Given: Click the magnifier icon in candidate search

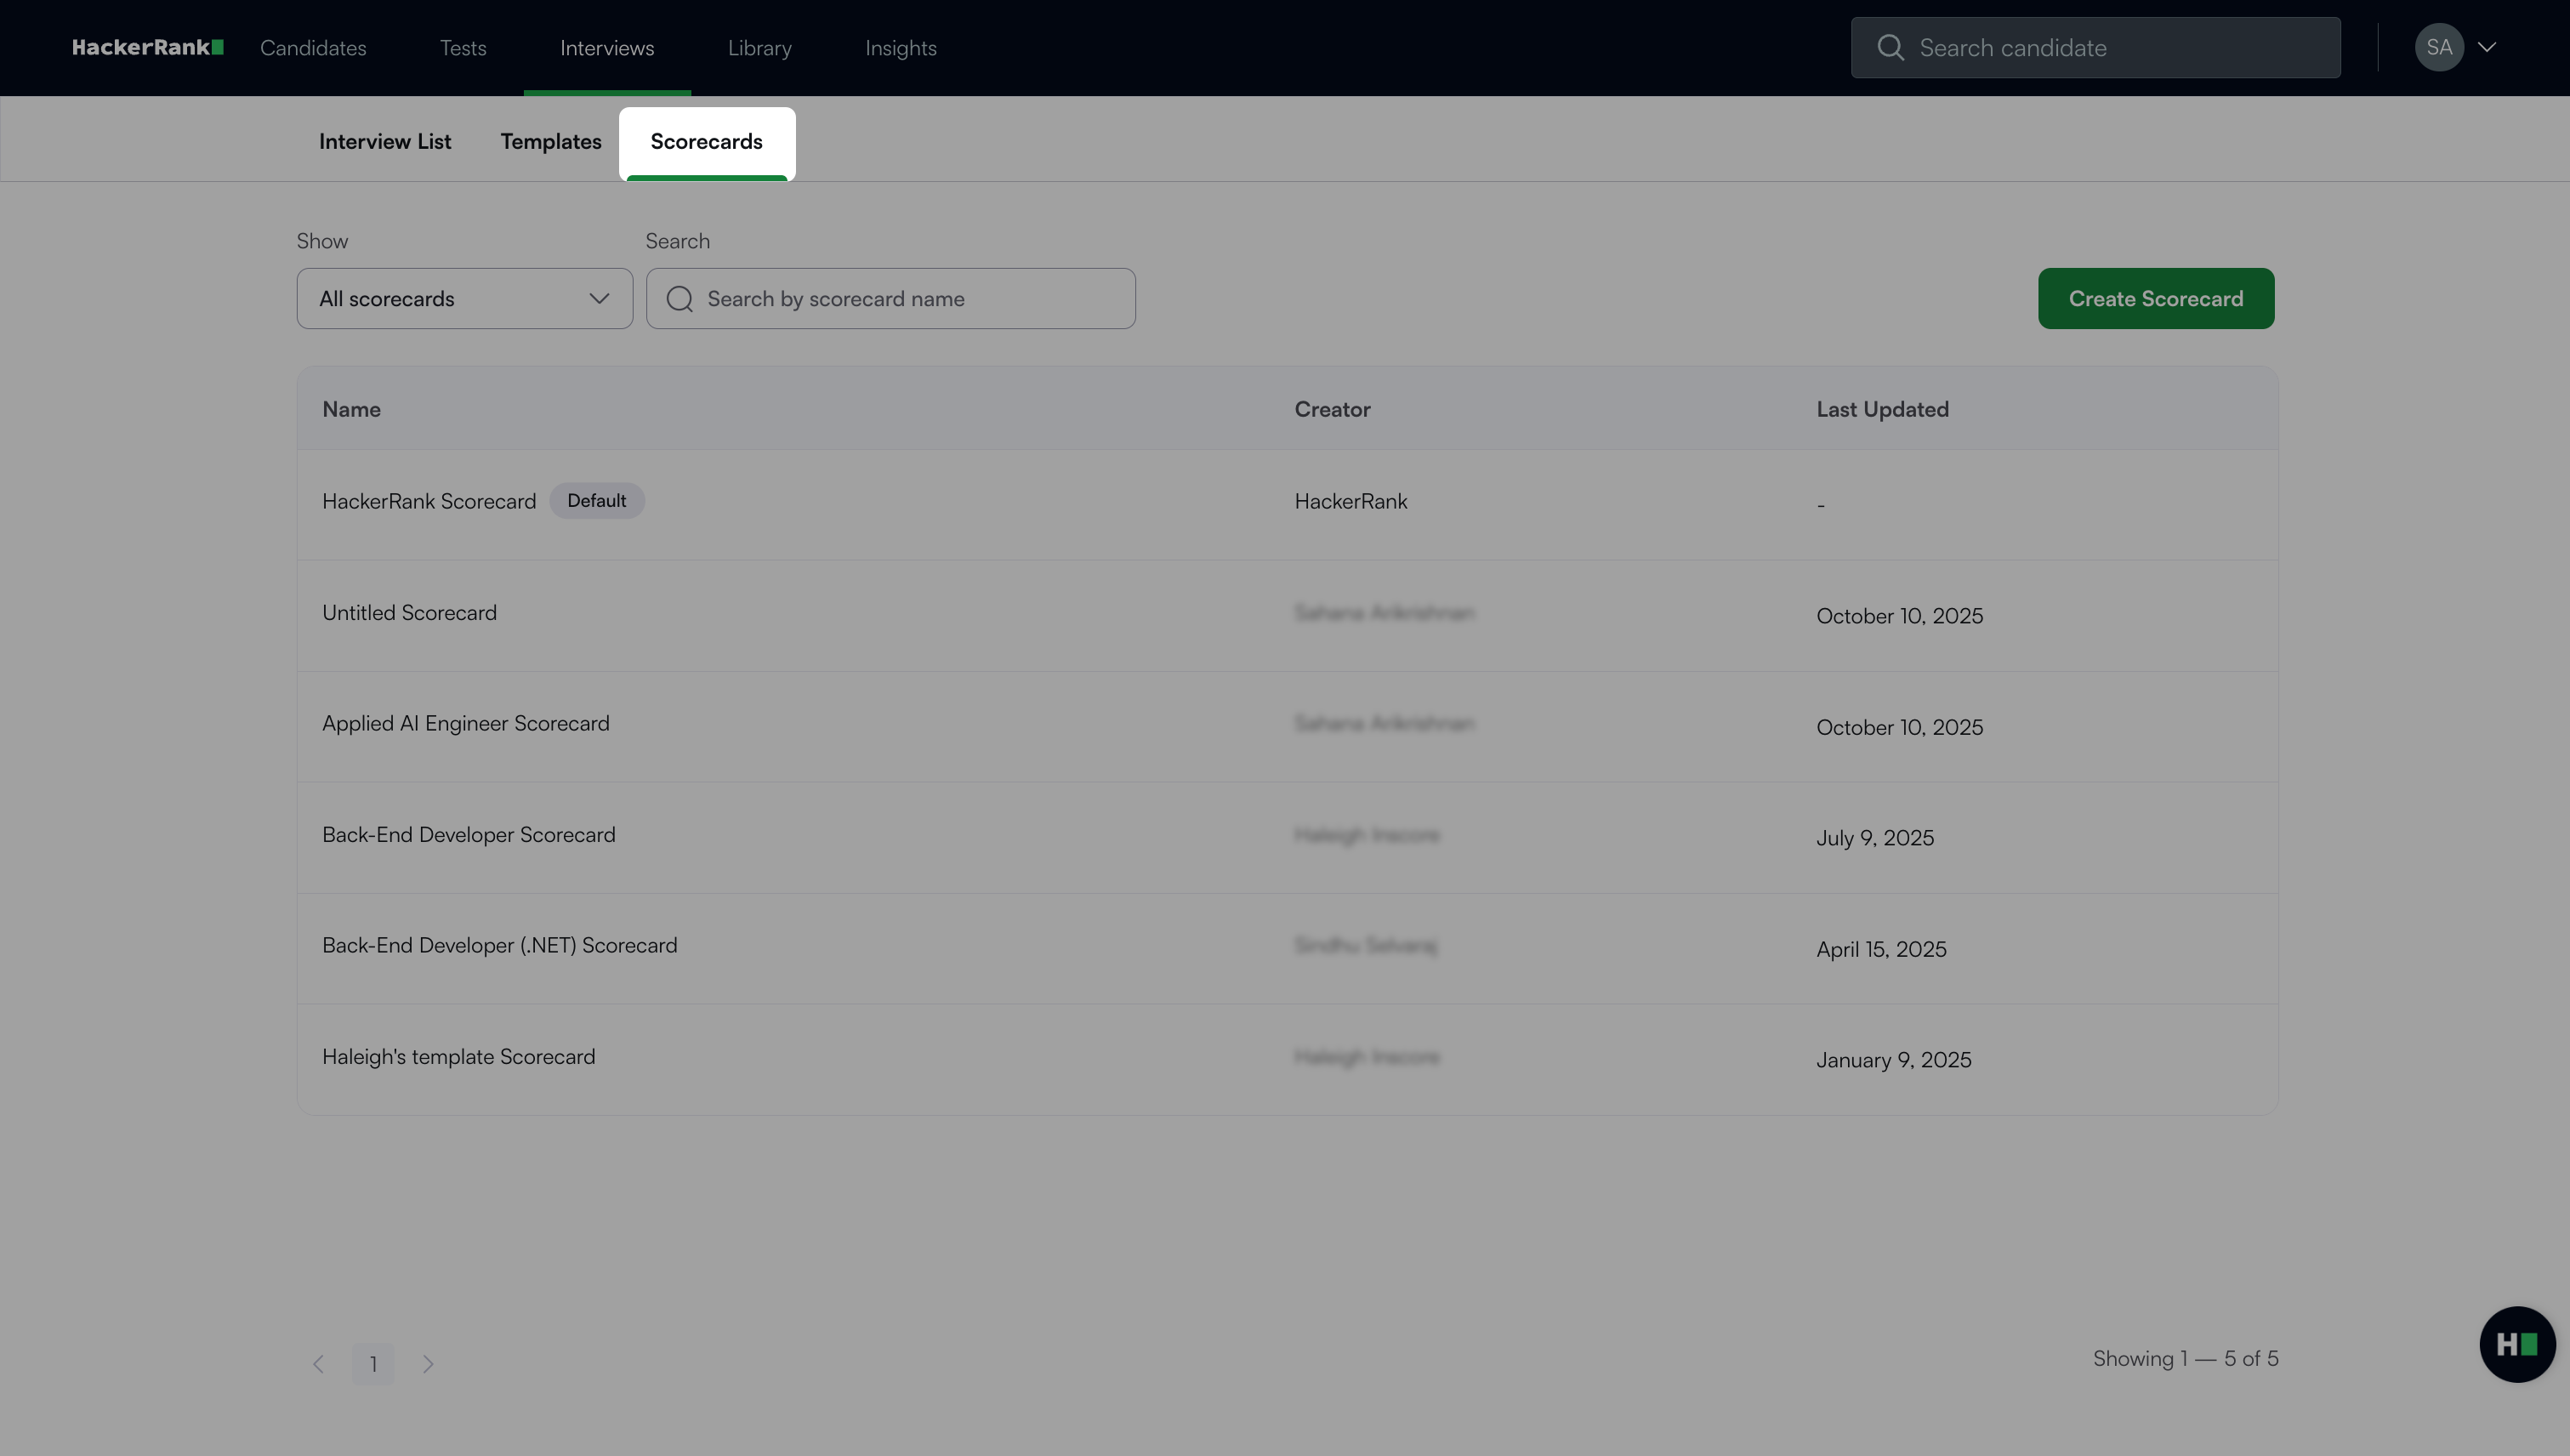Looking at the screenshot, I should [x=1890, y=47].
